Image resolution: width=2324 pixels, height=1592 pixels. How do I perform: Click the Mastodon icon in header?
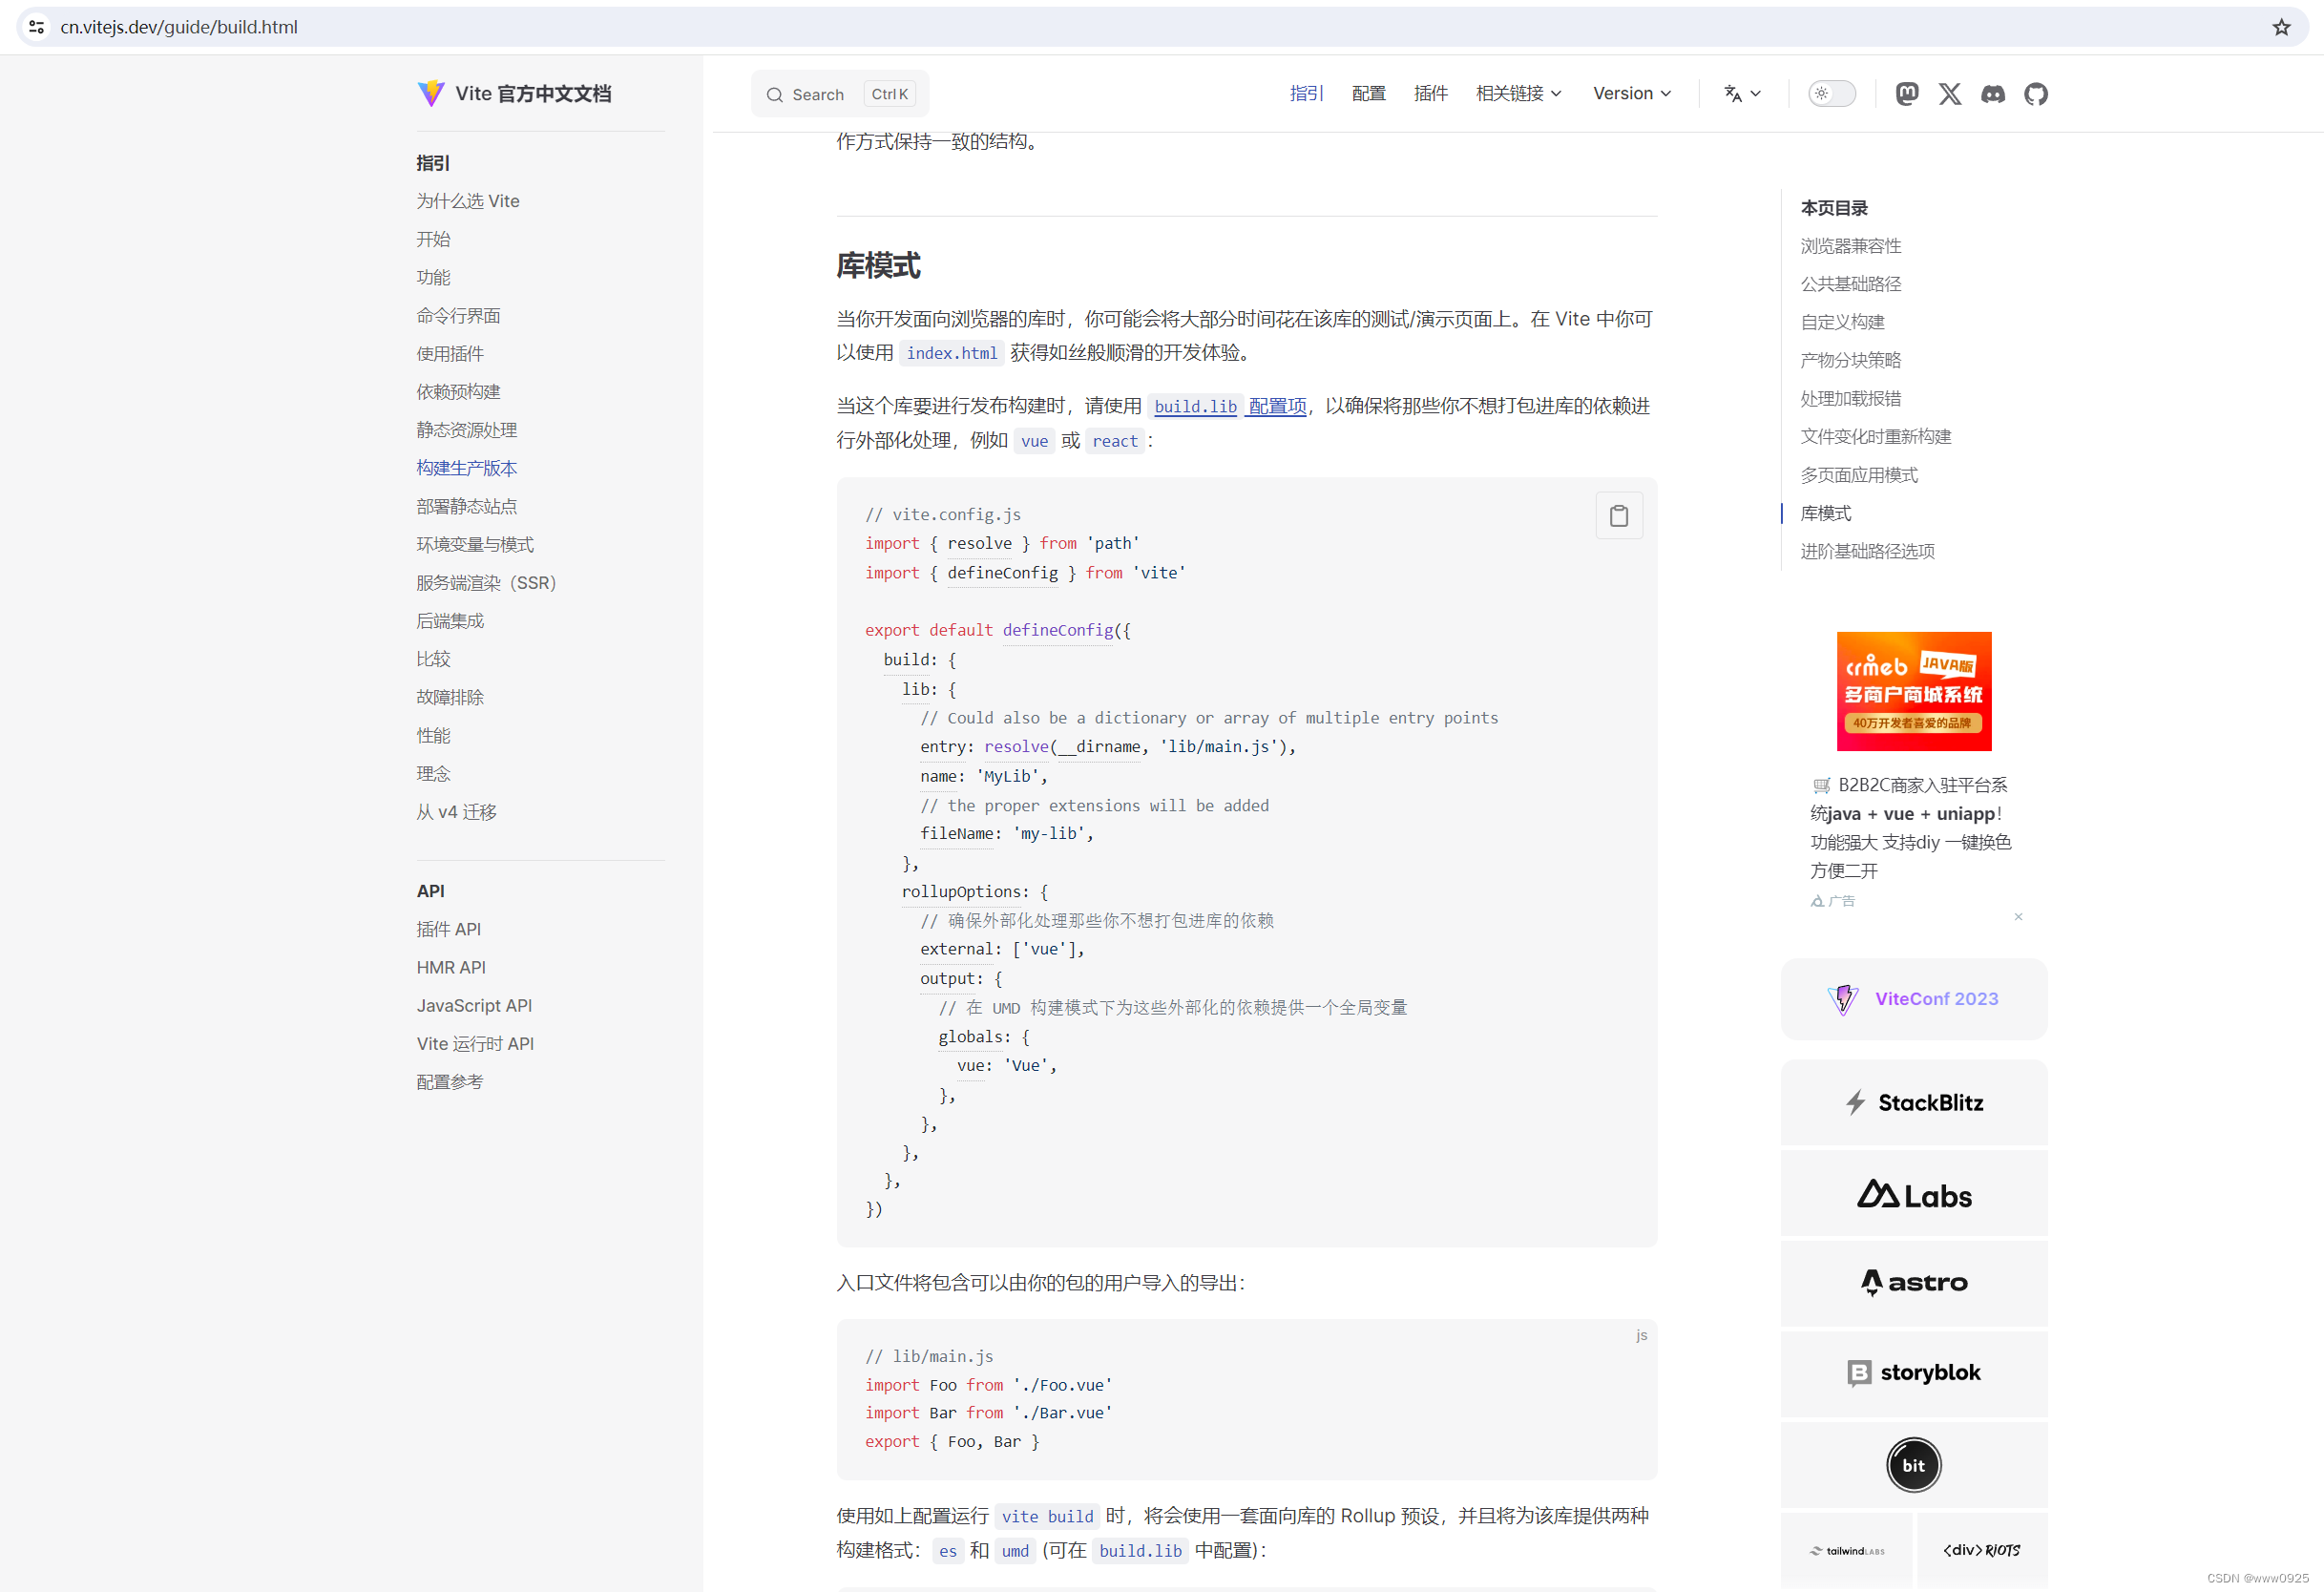(1906, 94)
